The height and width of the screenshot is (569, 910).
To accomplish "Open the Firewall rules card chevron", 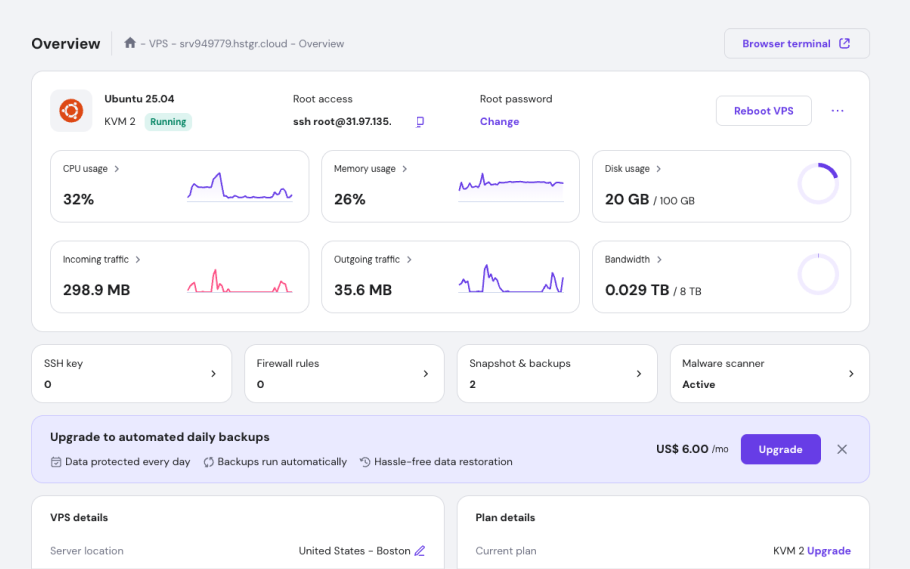I will pyautogui.click(x=425, y=374).
